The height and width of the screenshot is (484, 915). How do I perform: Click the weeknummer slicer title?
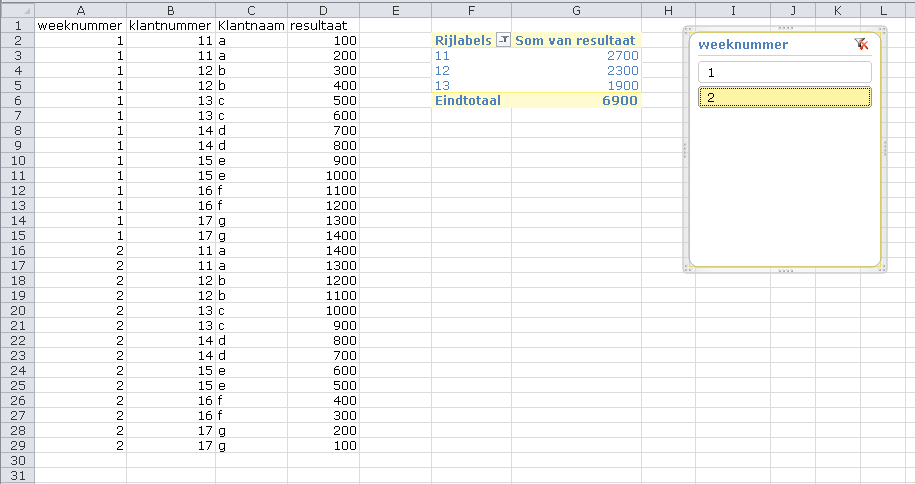[743, 44]
